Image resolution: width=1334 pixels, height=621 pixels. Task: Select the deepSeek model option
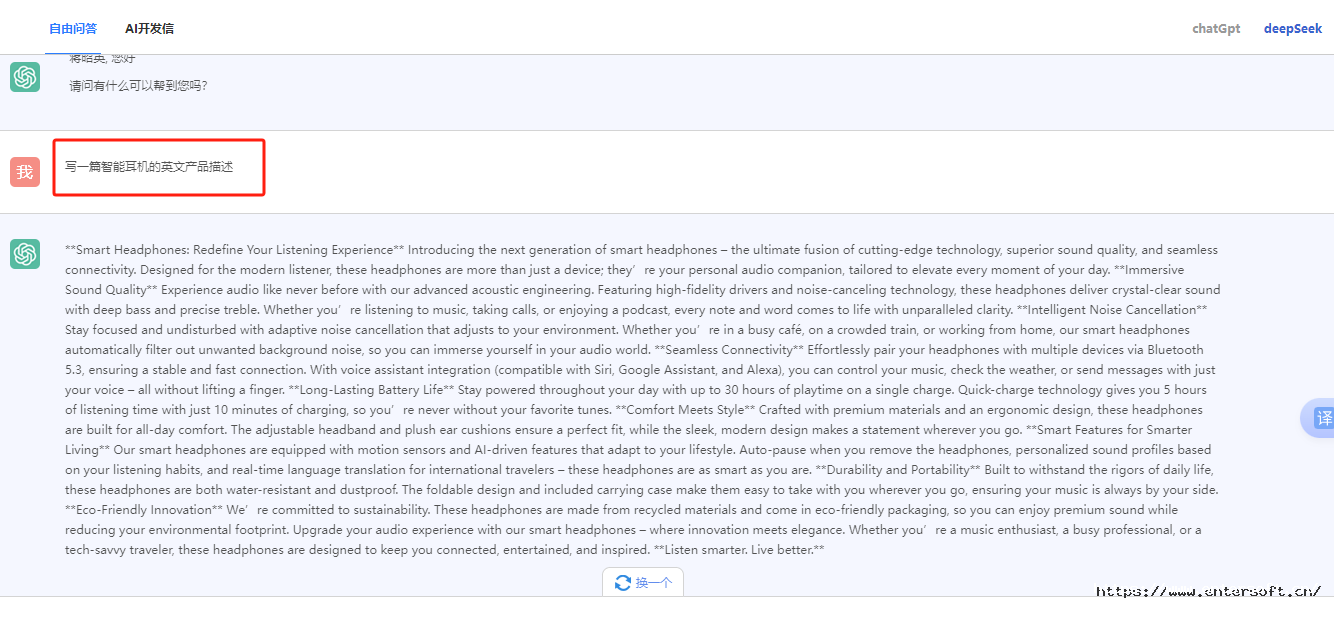(x=1293, y=28)
